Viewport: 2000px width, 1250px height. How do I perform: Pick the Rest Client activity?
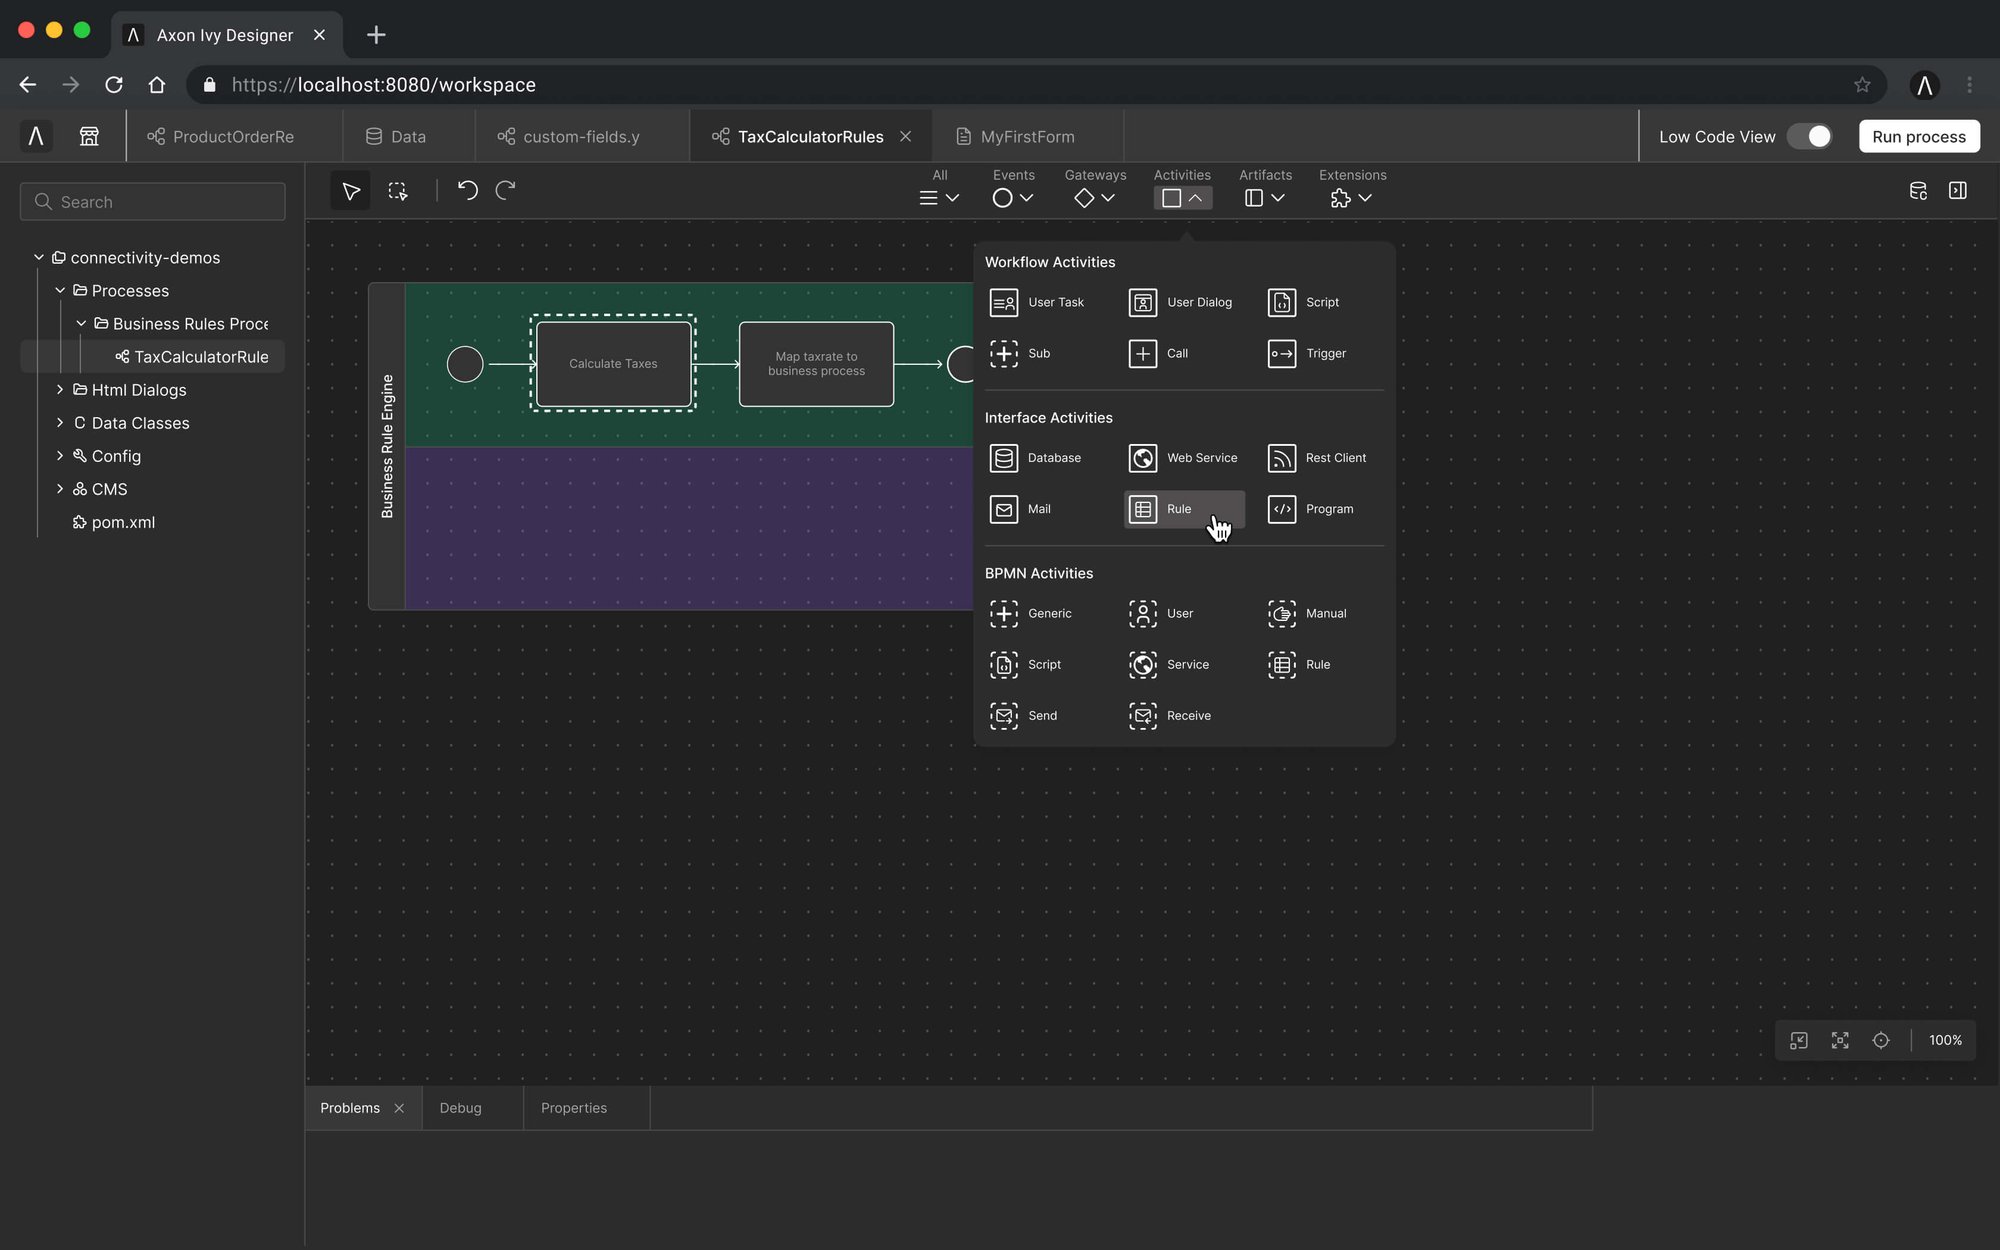[1317, 458]
